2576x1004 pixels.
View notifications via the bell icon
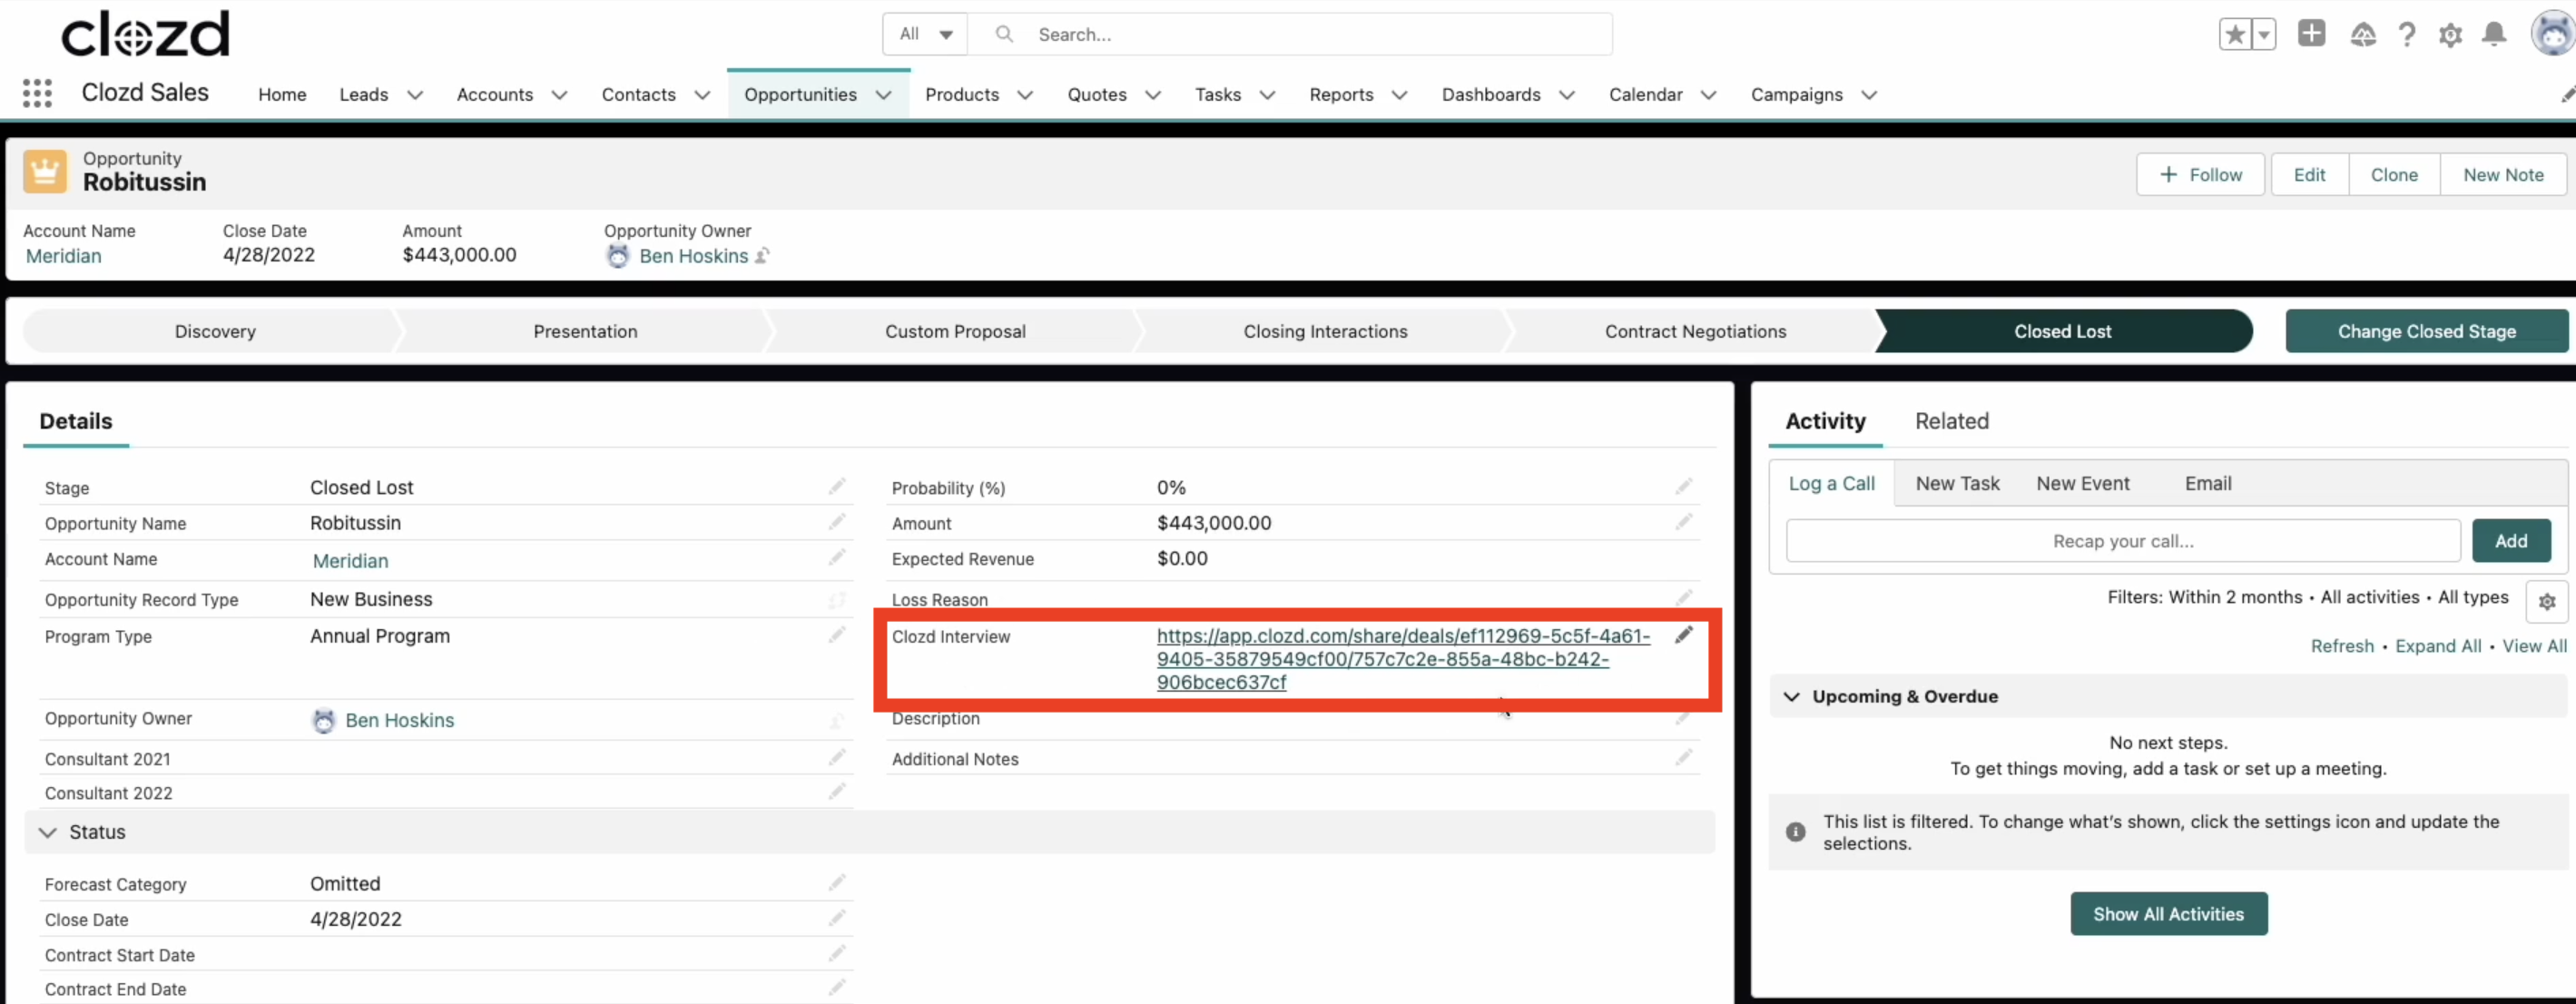tap(2494, 33)
